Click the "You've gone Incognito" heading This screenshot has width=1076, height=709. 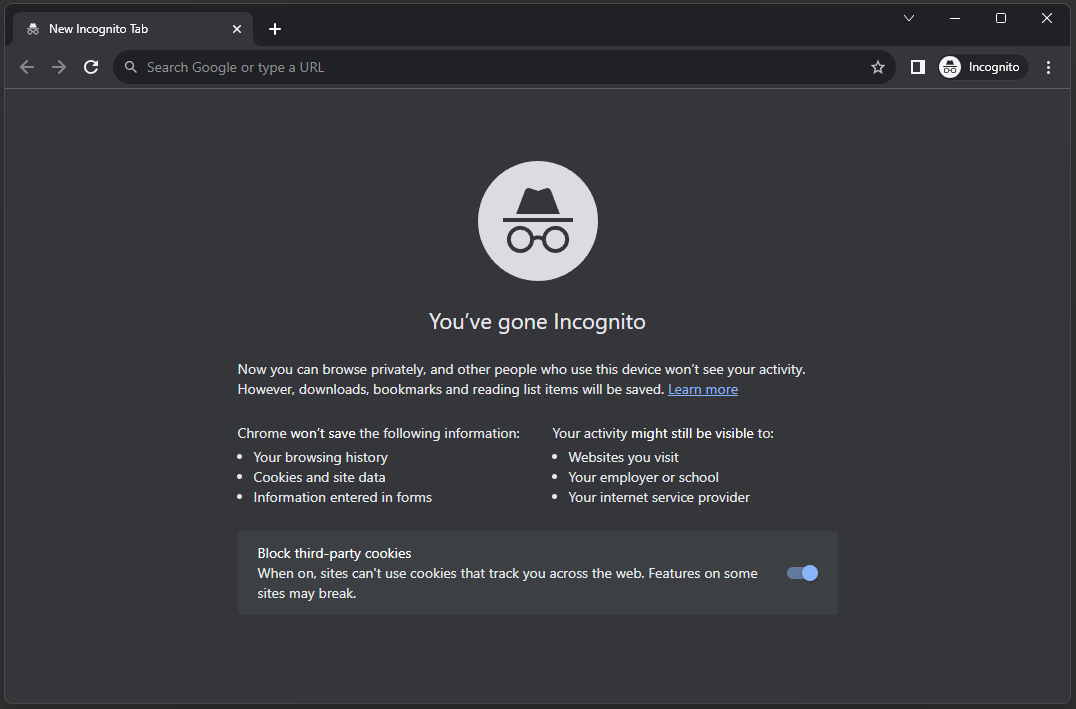537,321
